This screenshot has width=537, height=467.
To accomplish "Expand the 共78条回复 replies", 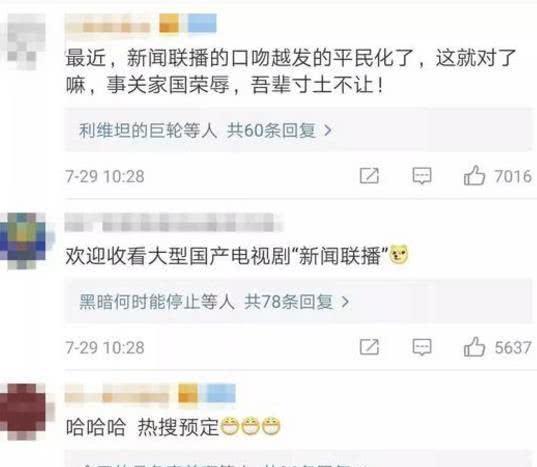I will 288,302.
